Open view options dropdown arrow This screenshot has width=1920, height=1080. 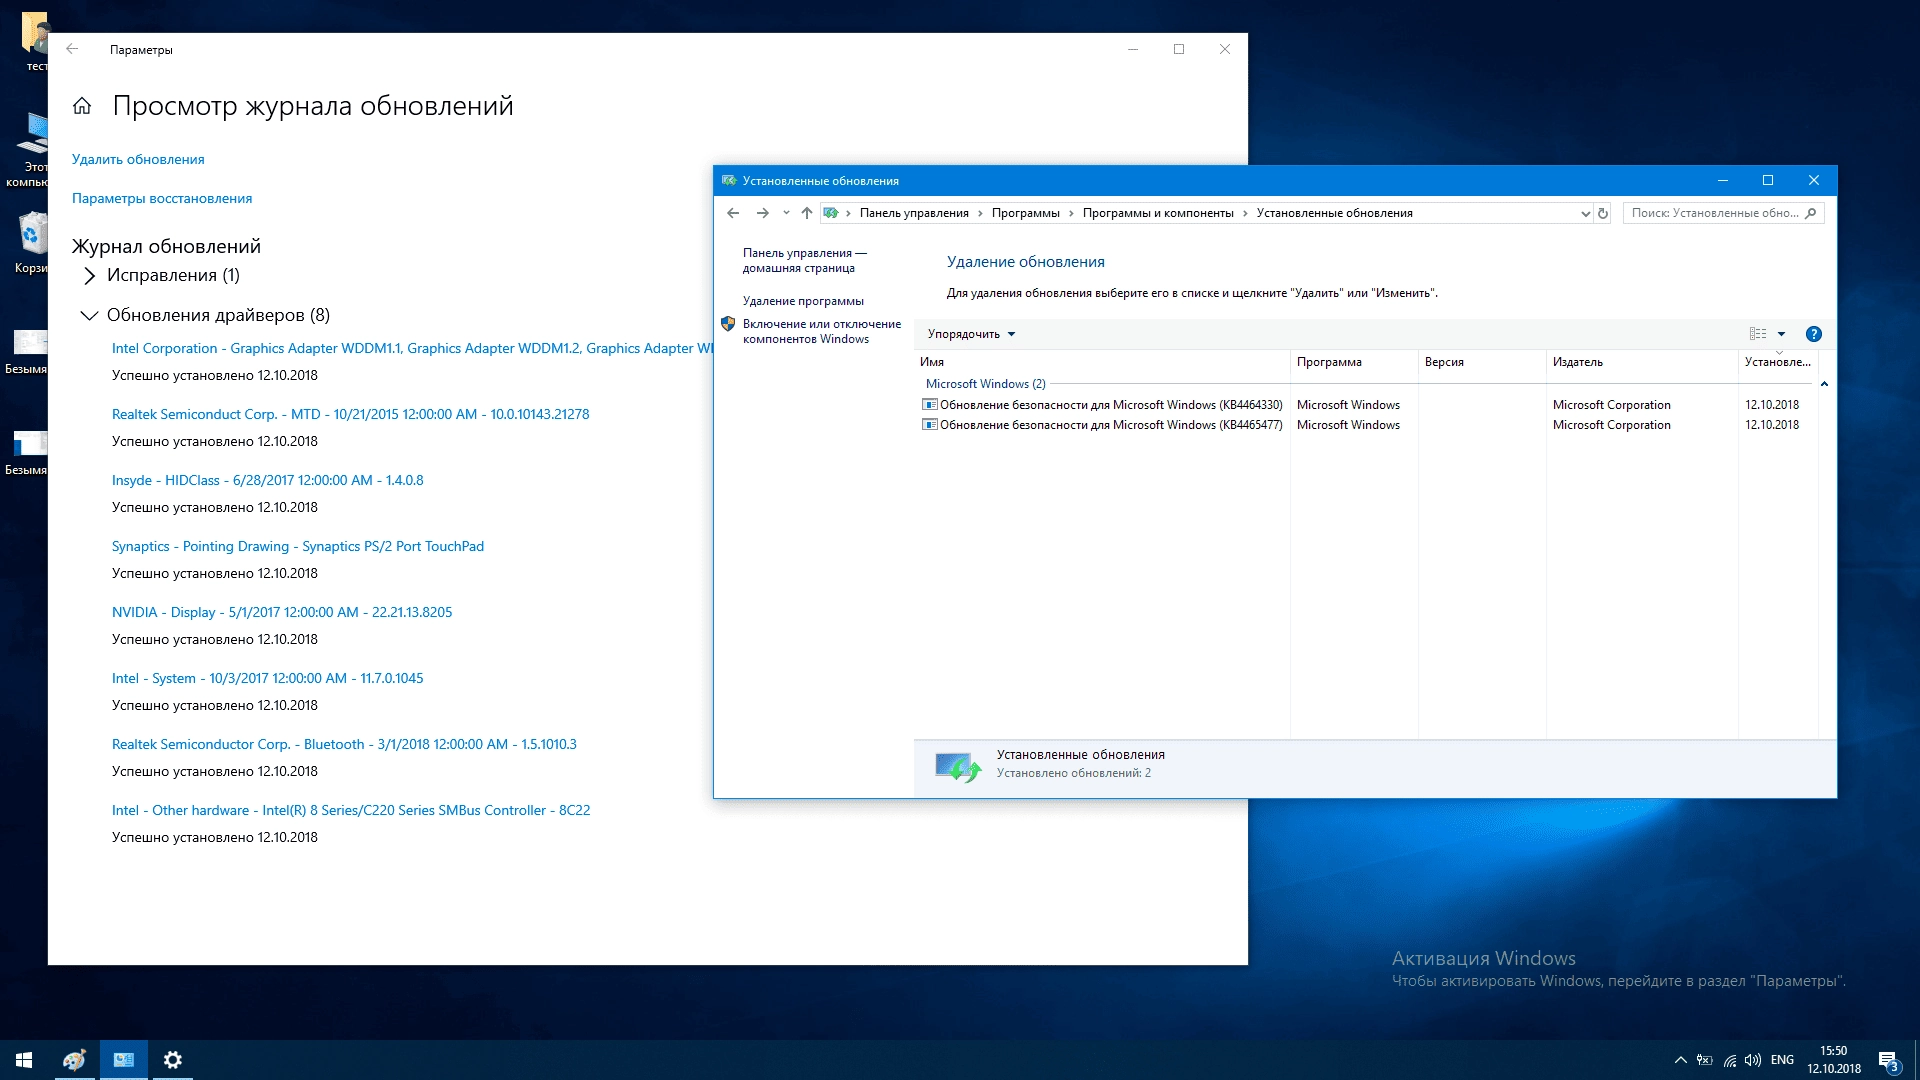tap(1781, 334)
